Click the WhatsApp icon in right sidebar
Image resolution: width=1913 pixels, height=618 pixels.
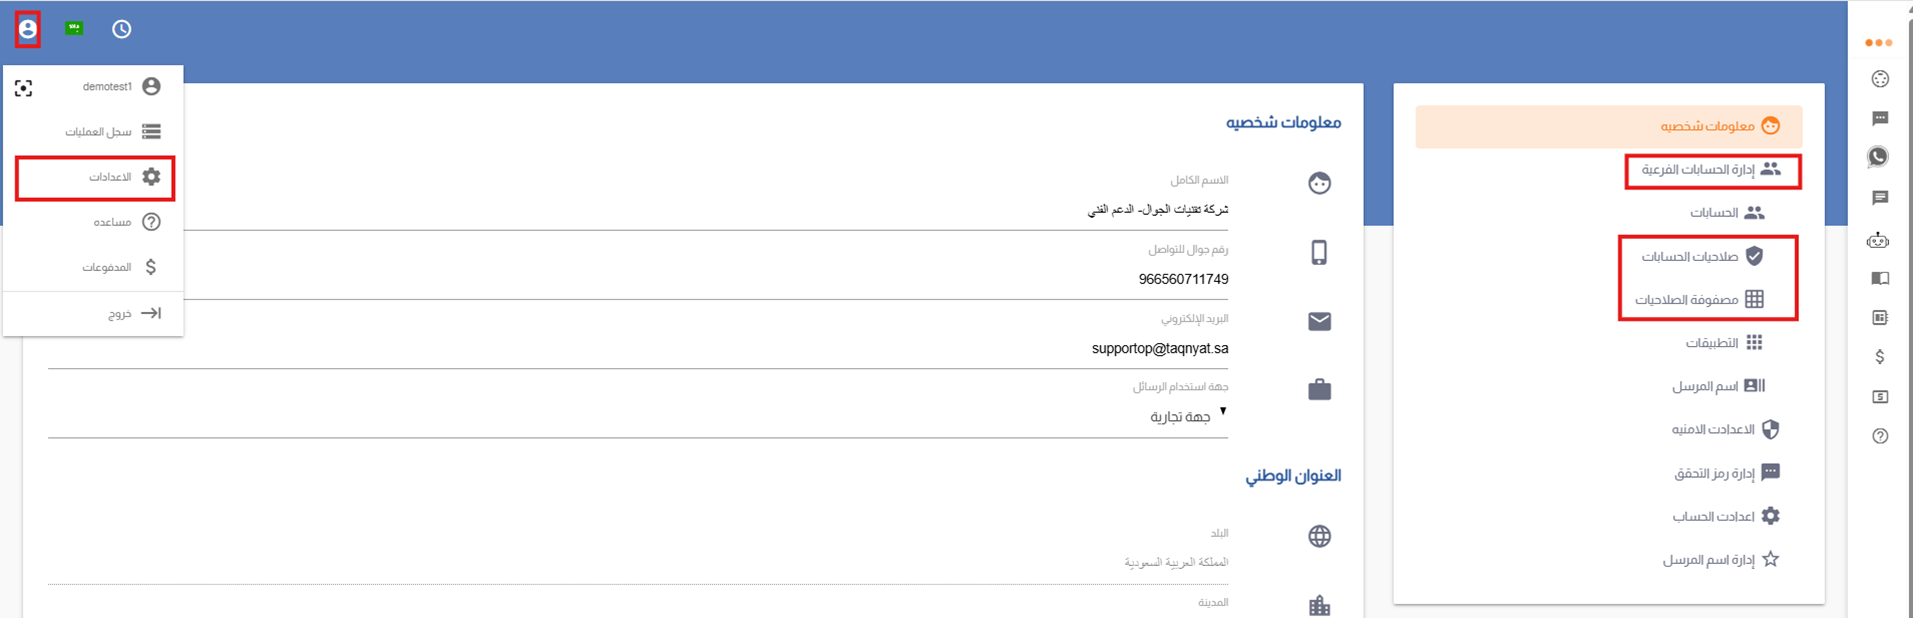pos(1879,157)
